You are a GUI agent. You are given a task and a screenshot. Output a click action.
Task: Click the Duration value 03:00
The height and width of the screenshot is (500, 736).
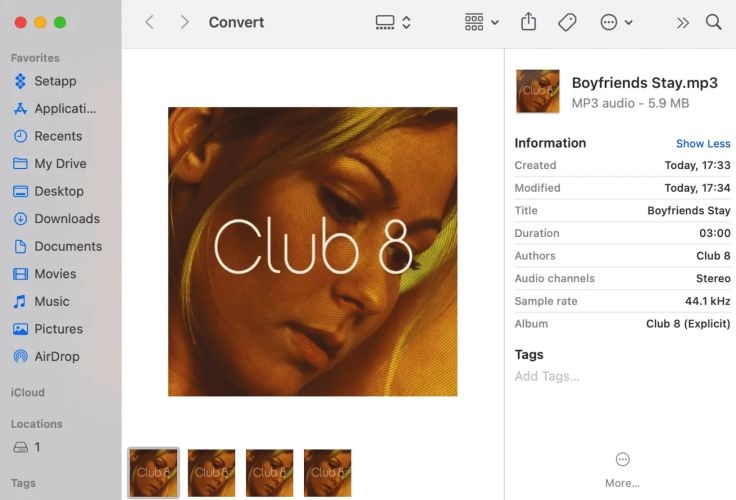coord(715,233)
